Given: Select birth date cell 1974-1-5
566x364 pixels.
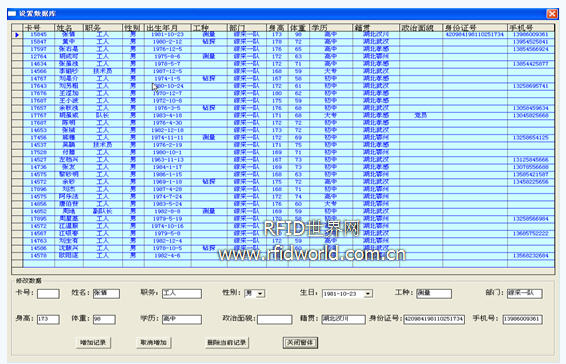Looking at the screenshot, I should [x=167, y=79].
